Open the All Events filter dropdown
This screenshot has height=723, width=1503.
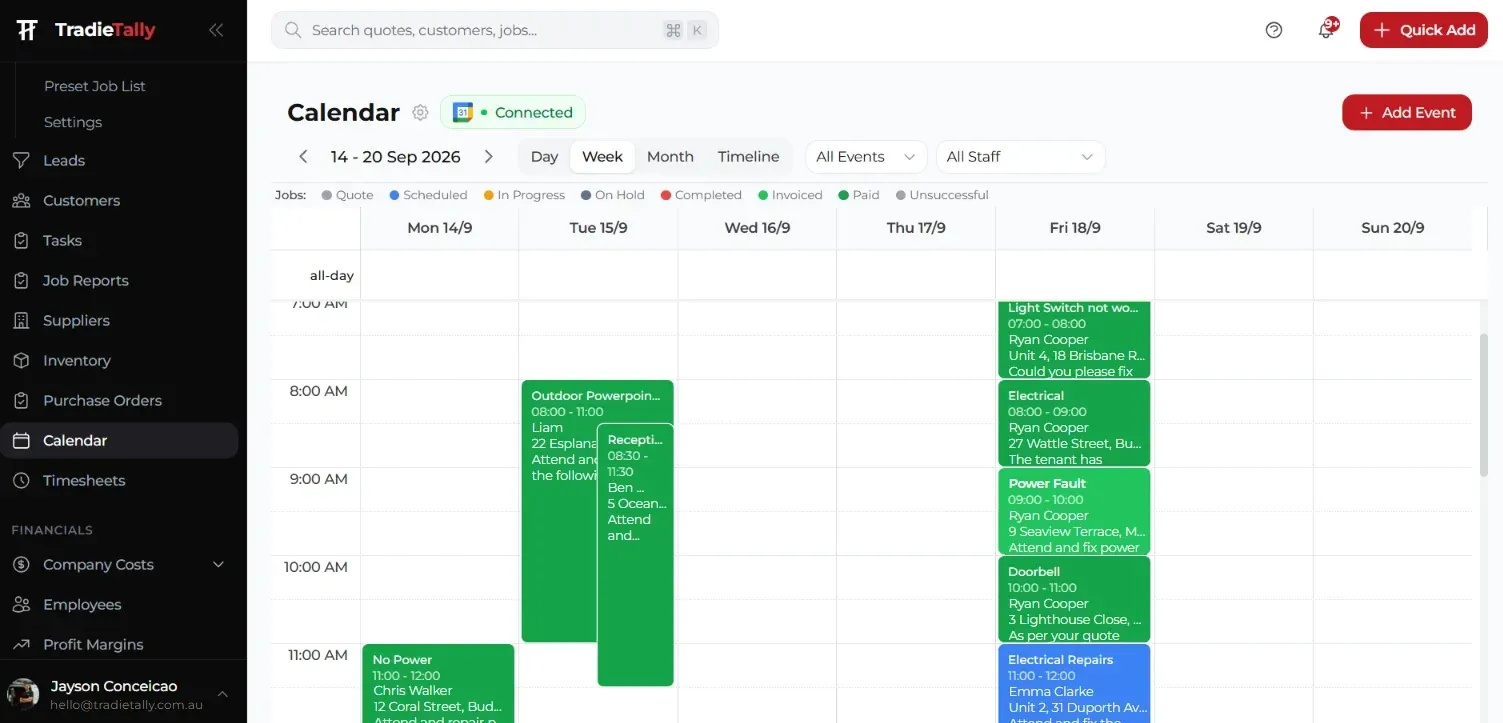pyautogui.click(x=865, y=157)
